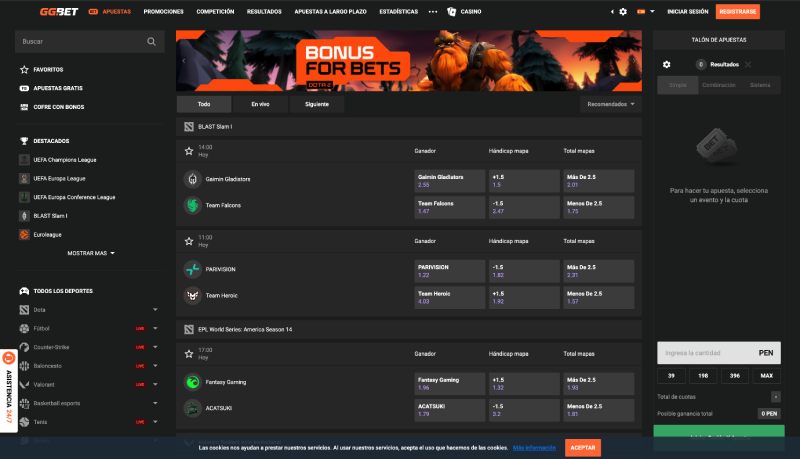
Task: Click Team Falcons team logo
Action: pos(192,205)
